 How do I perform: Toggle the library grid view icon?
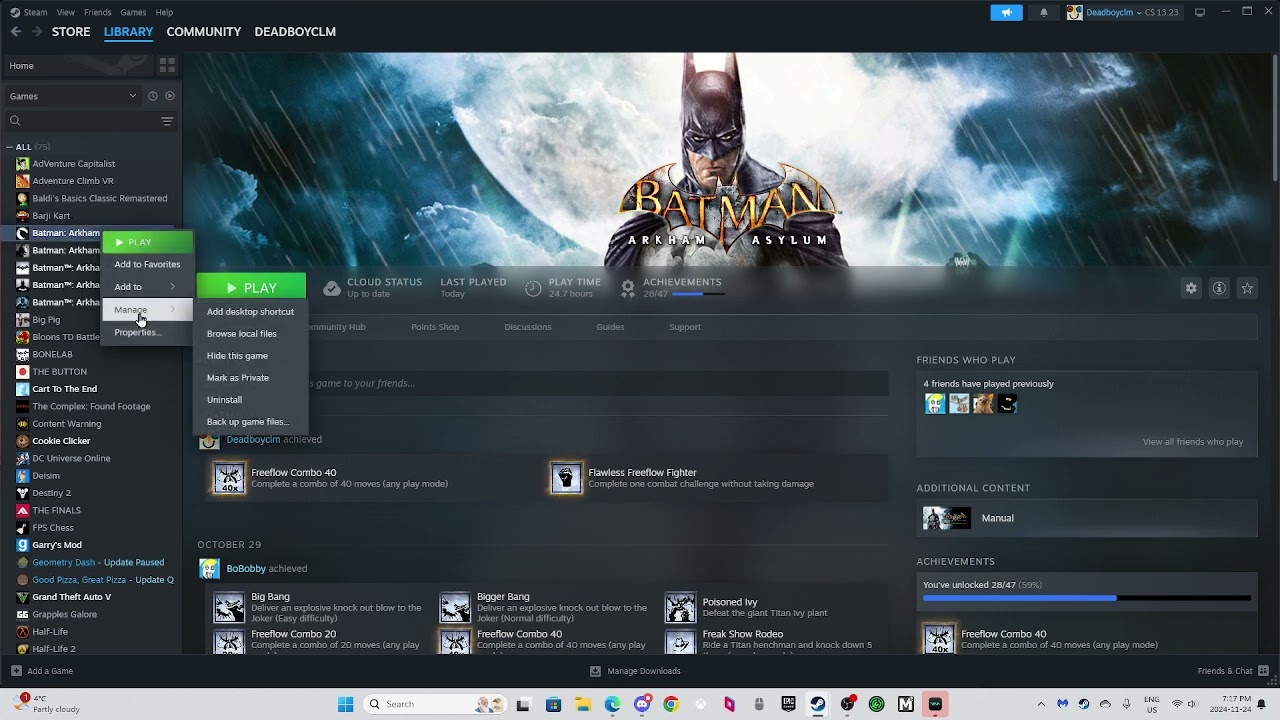click(x=167, y=65)
